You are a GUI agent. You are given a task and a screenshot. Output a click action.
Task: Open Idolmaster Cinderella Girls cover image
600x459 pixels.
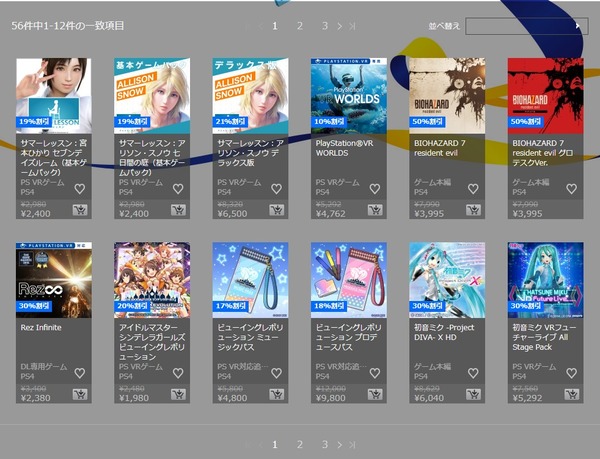tap(152, 280)
